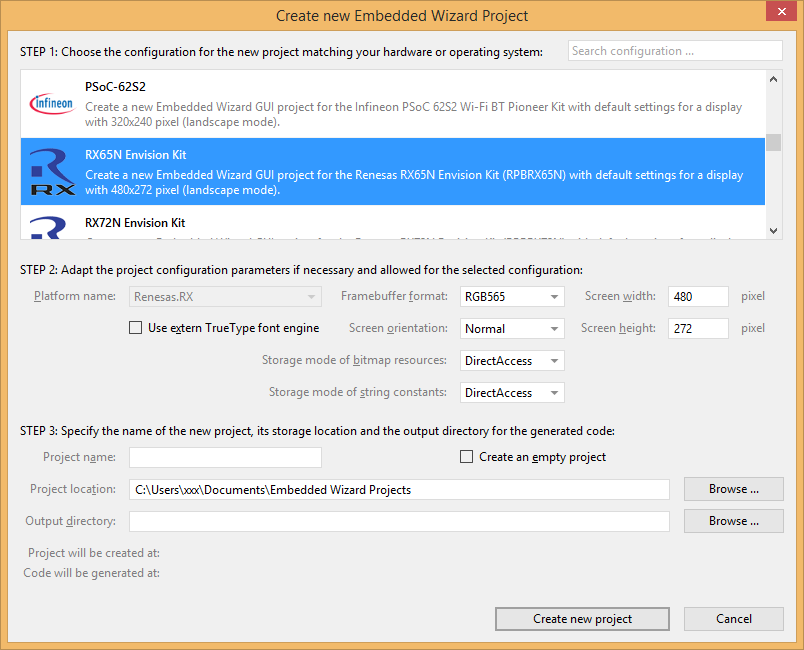The width and height of the screenshot is (804, 650).
Task: Select the PSoC-62S2 configuration entry
Action: (x=400, y=103)
